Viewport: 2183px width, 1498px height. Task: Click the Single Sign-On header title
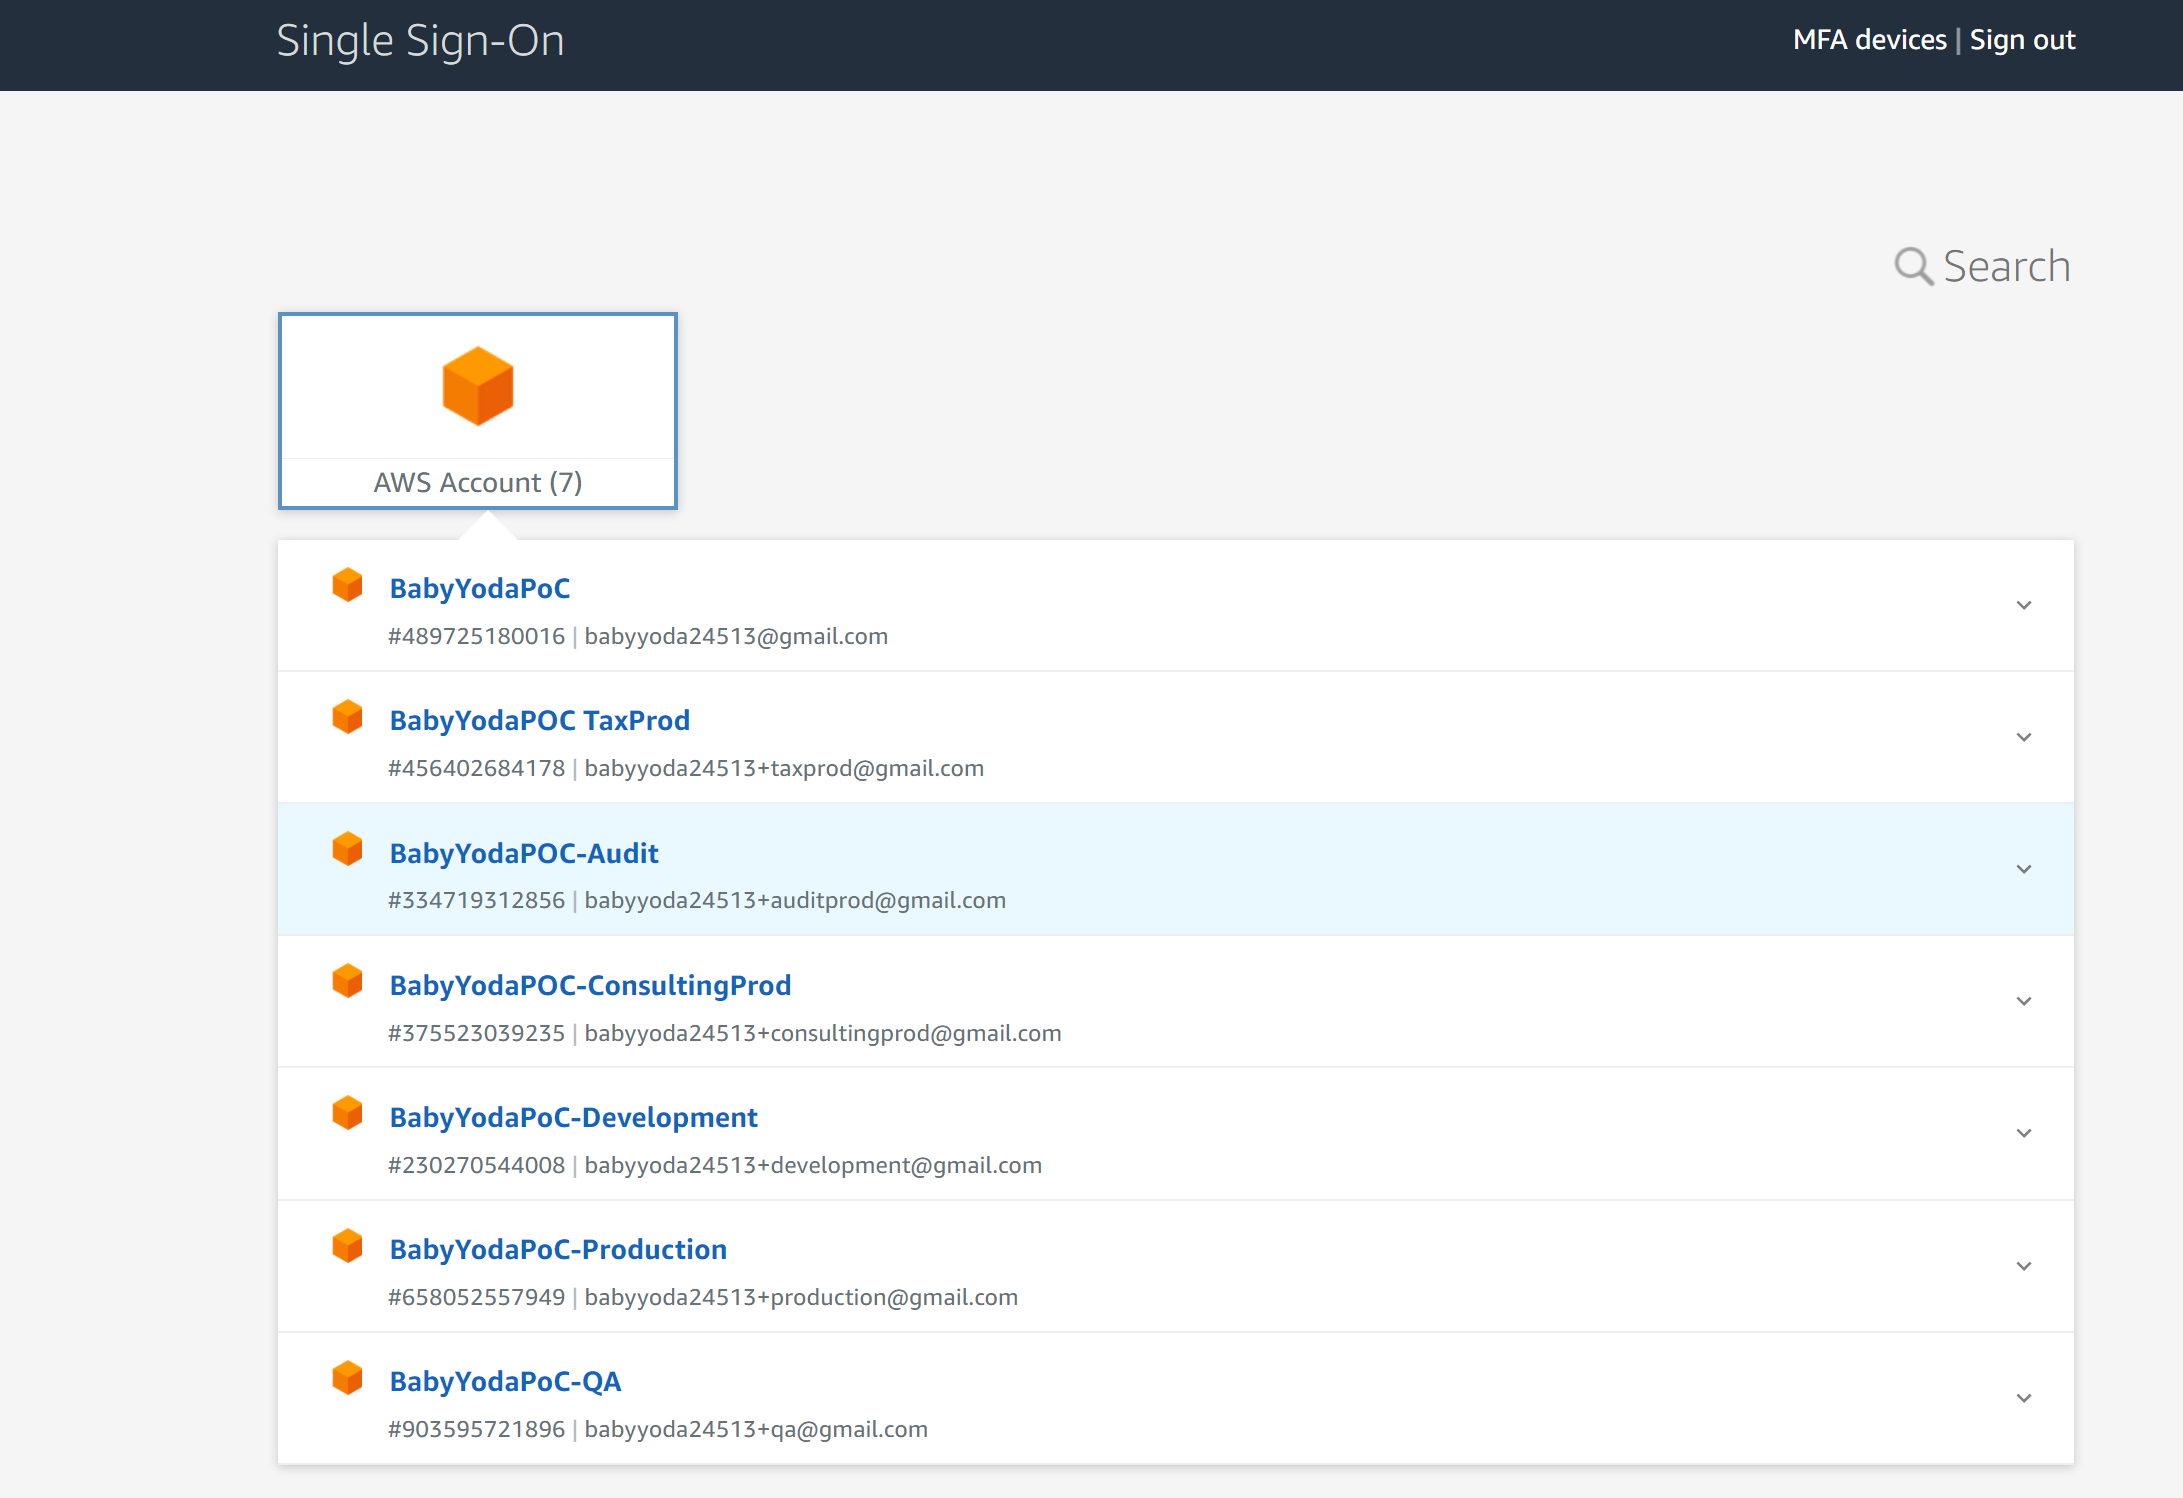click(420, 41)
